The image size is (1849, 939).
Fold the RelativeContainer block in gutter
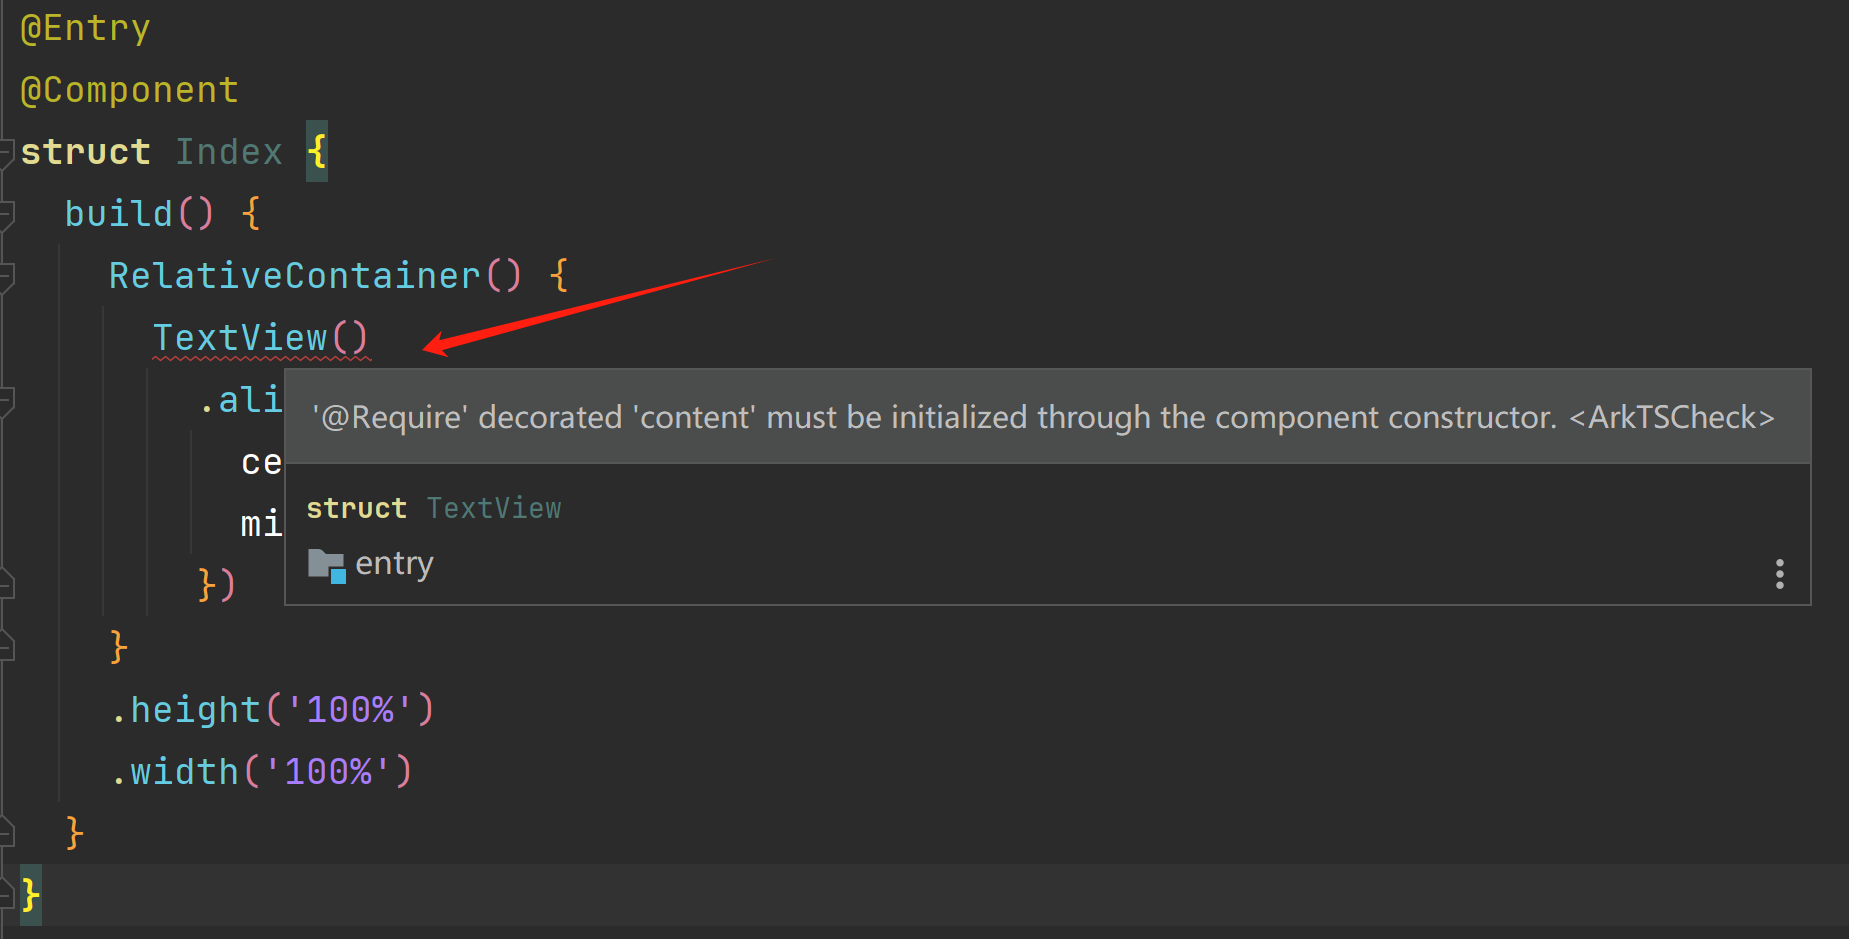coord(7,276)
